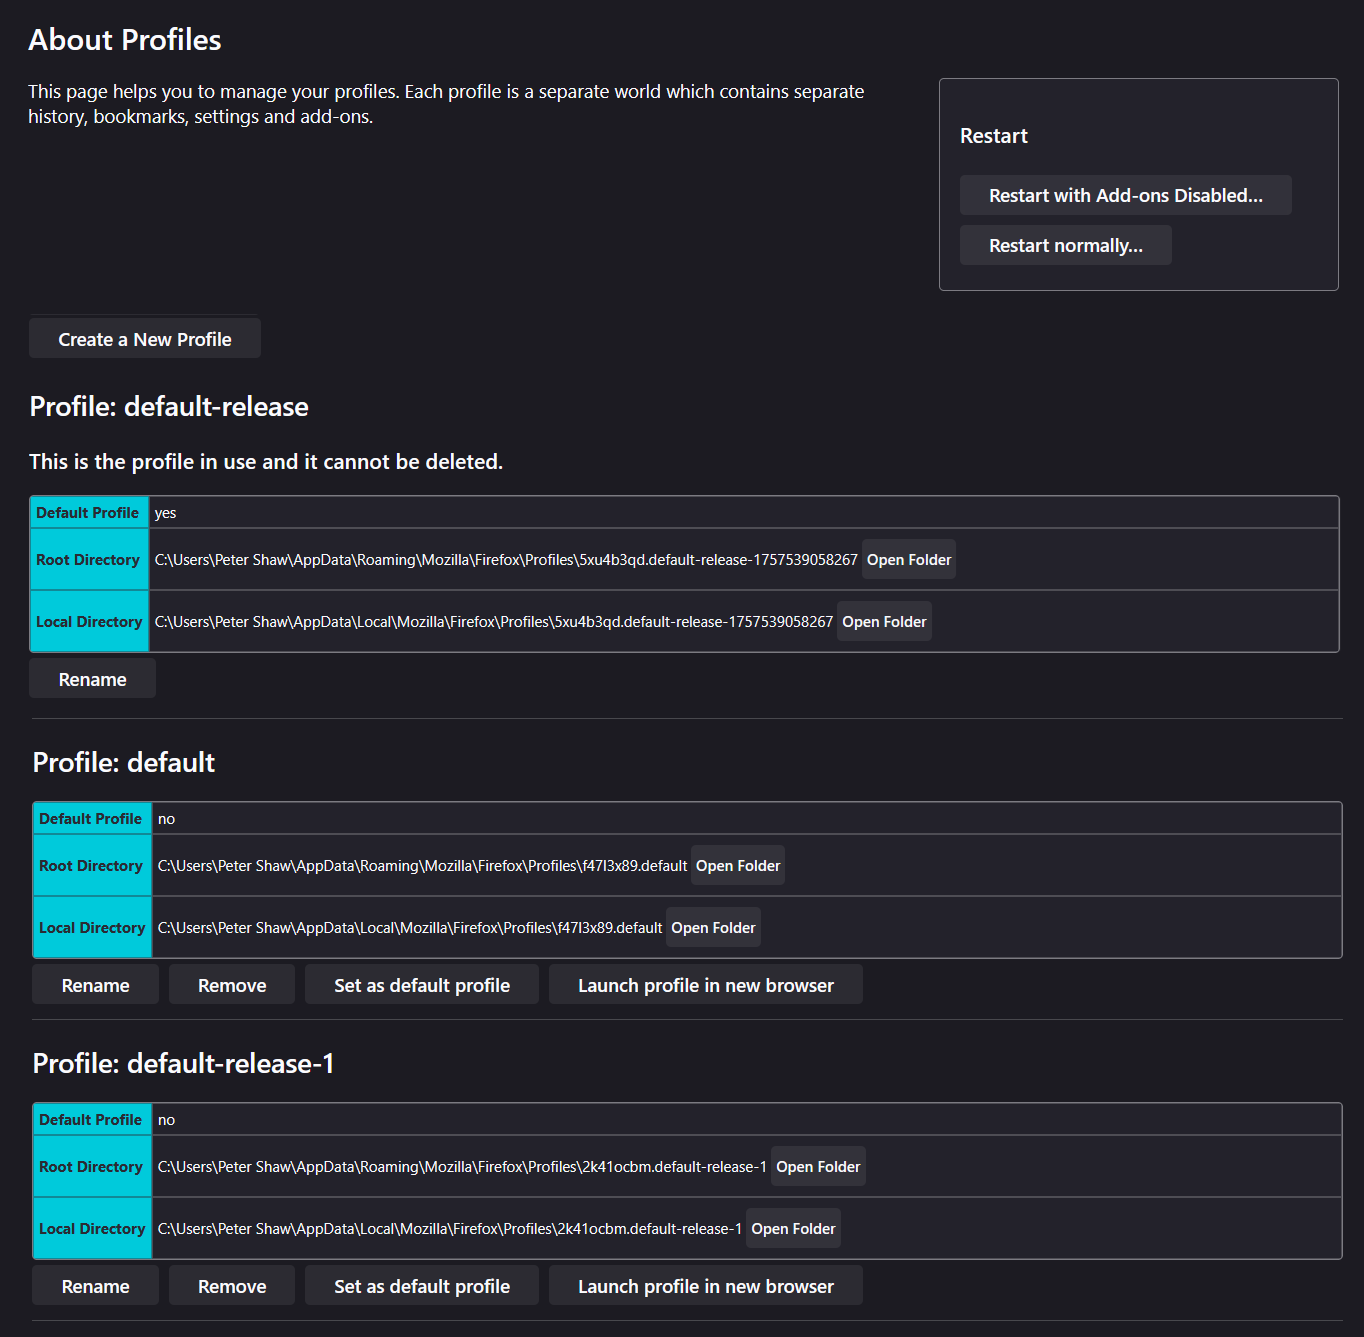Rename the default-release profile
Screen dimensions: 1364x1337
click(x=92, y=680)
